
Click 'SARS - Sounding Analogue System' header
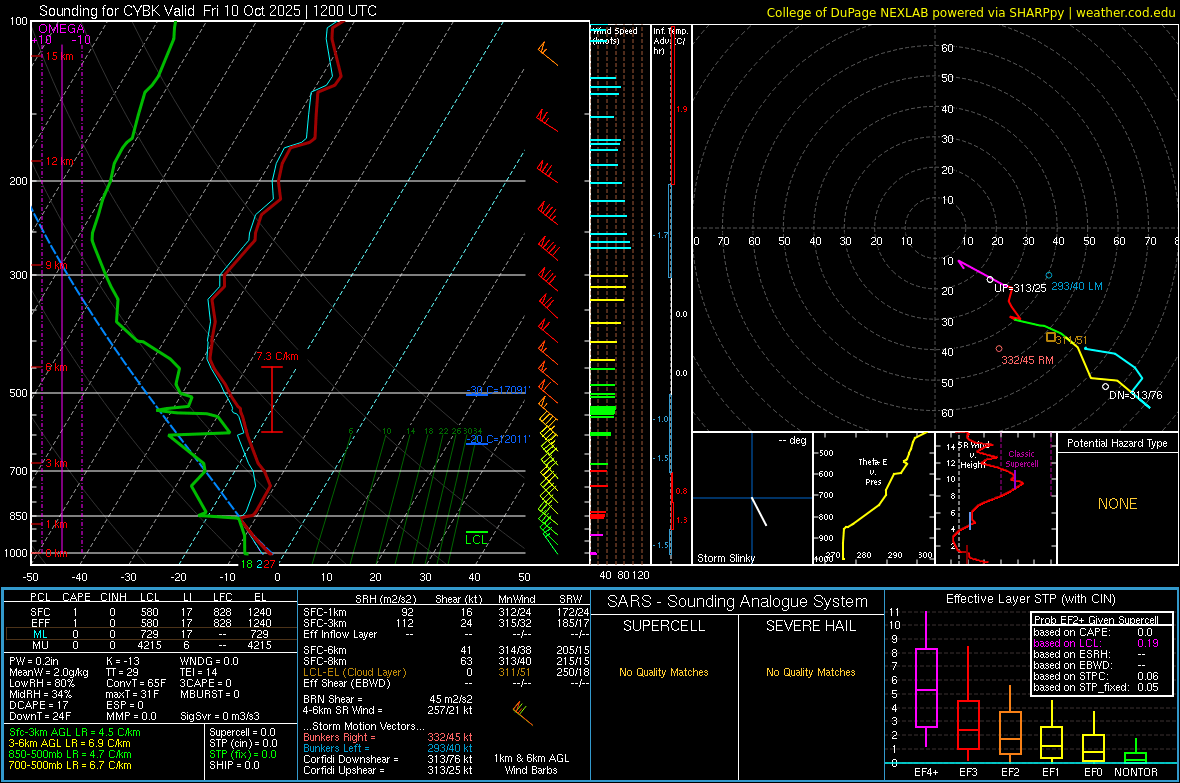coord(738,602)
